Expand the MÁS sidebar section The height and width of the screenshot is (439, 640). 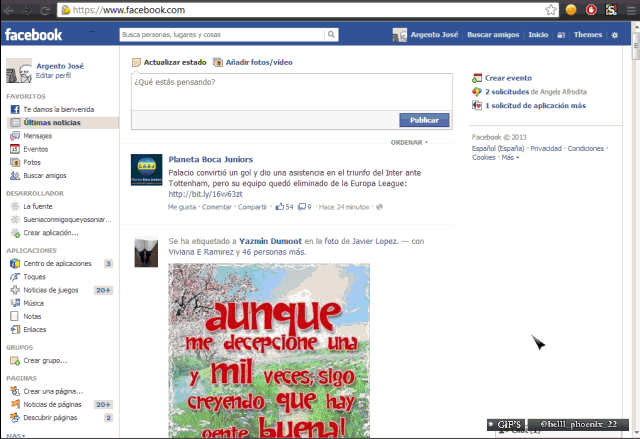(x=16, y=436)
